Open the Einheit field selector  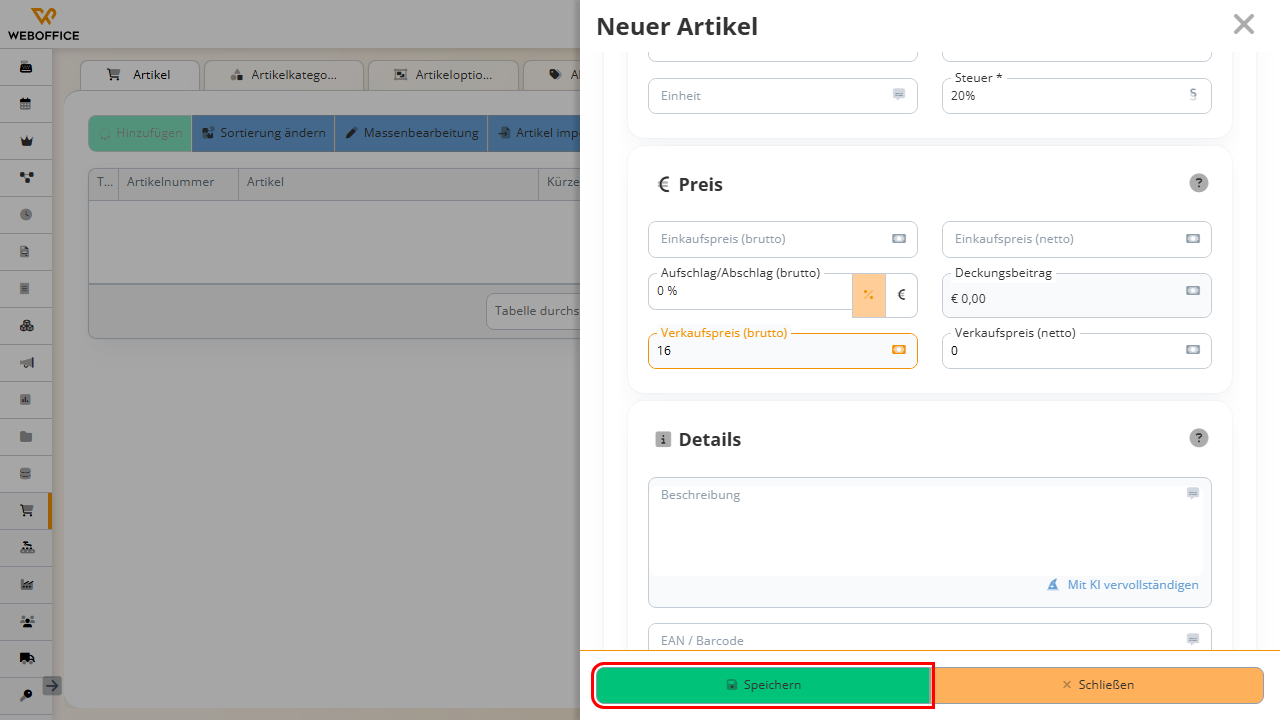pos(783,96)
